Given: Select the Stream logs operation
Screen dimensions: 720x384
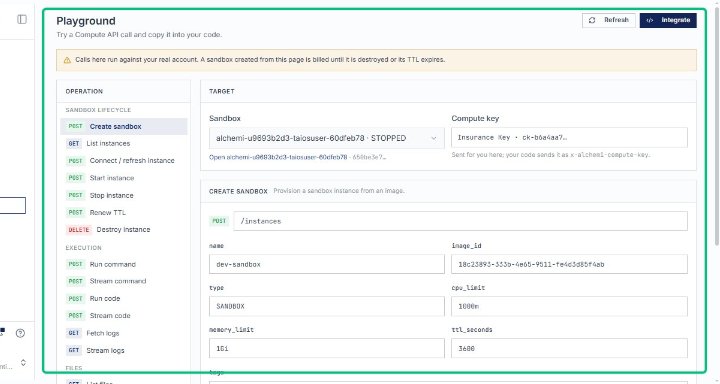Looking at the screenshot, I should (x=124, y=350).
